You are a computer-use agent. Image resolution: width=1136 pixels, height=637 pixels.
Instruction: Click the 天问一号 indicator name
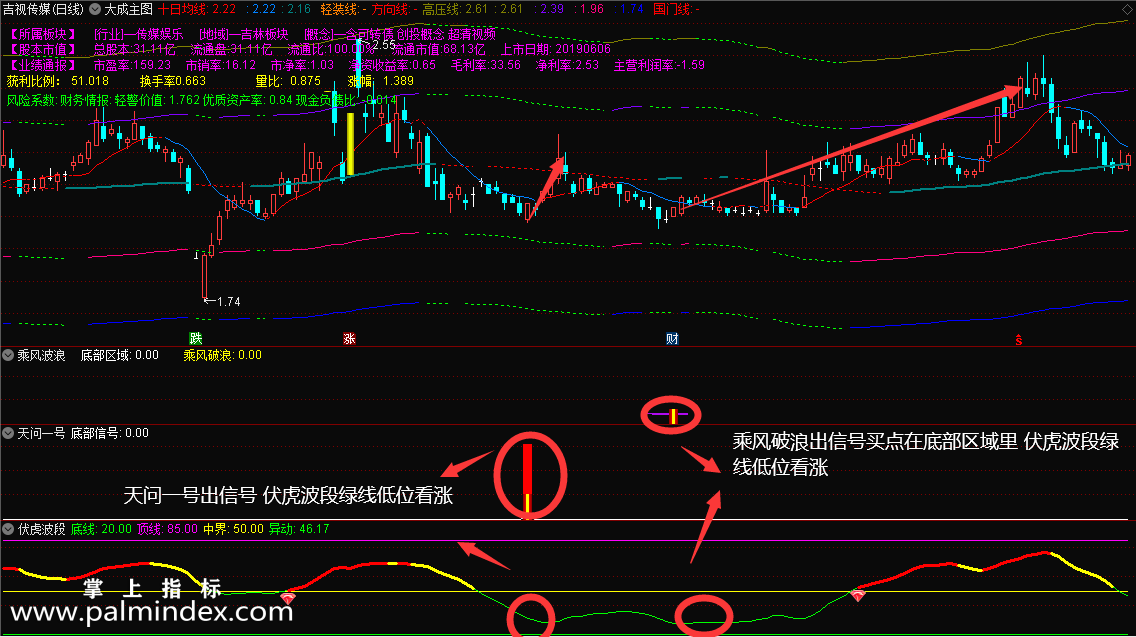click(x=41, y=433)
